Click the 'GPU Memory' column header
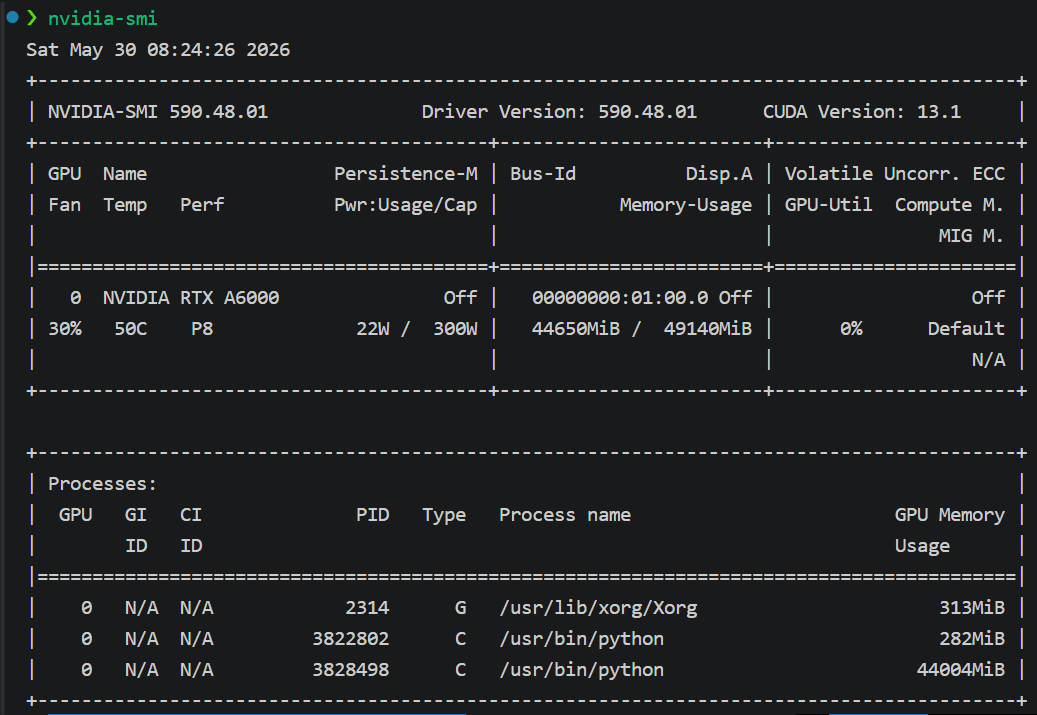 [950, 515]
